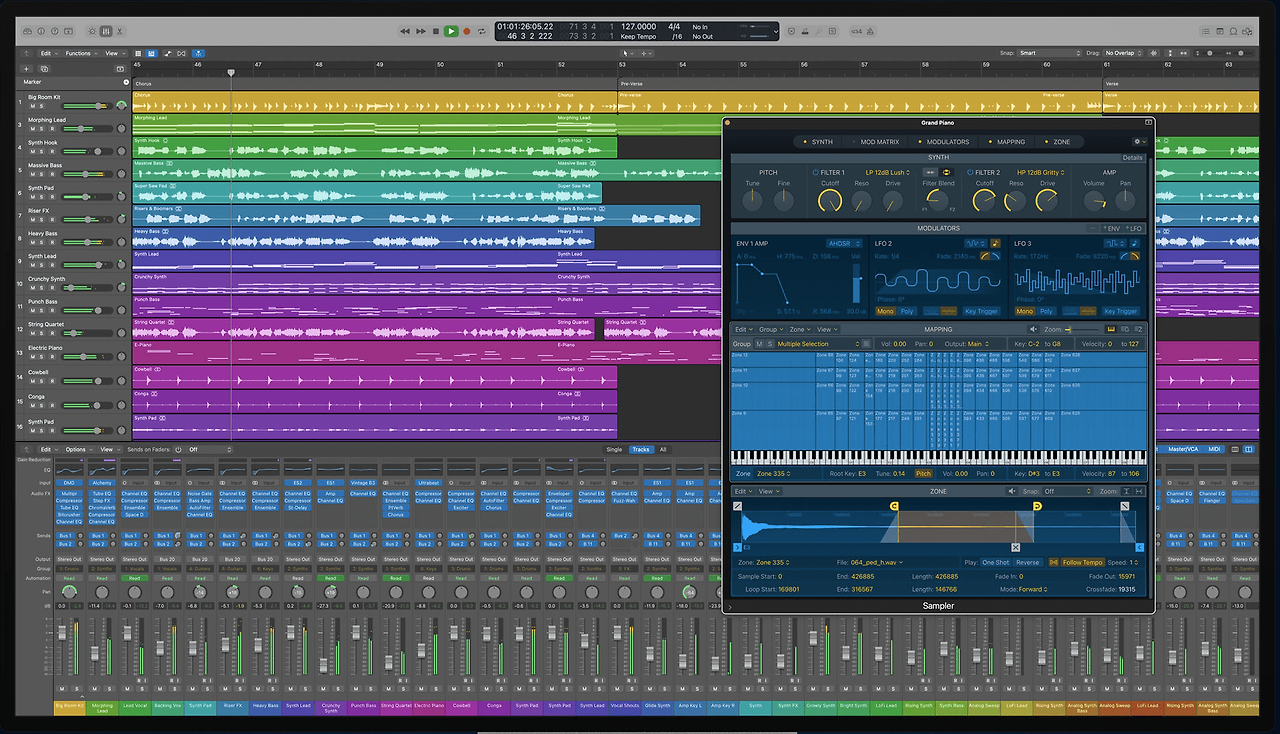Viewport: 1280px width, 734px height.
Task: Toggle Filter 1 power button on
Action: (815, 173)
